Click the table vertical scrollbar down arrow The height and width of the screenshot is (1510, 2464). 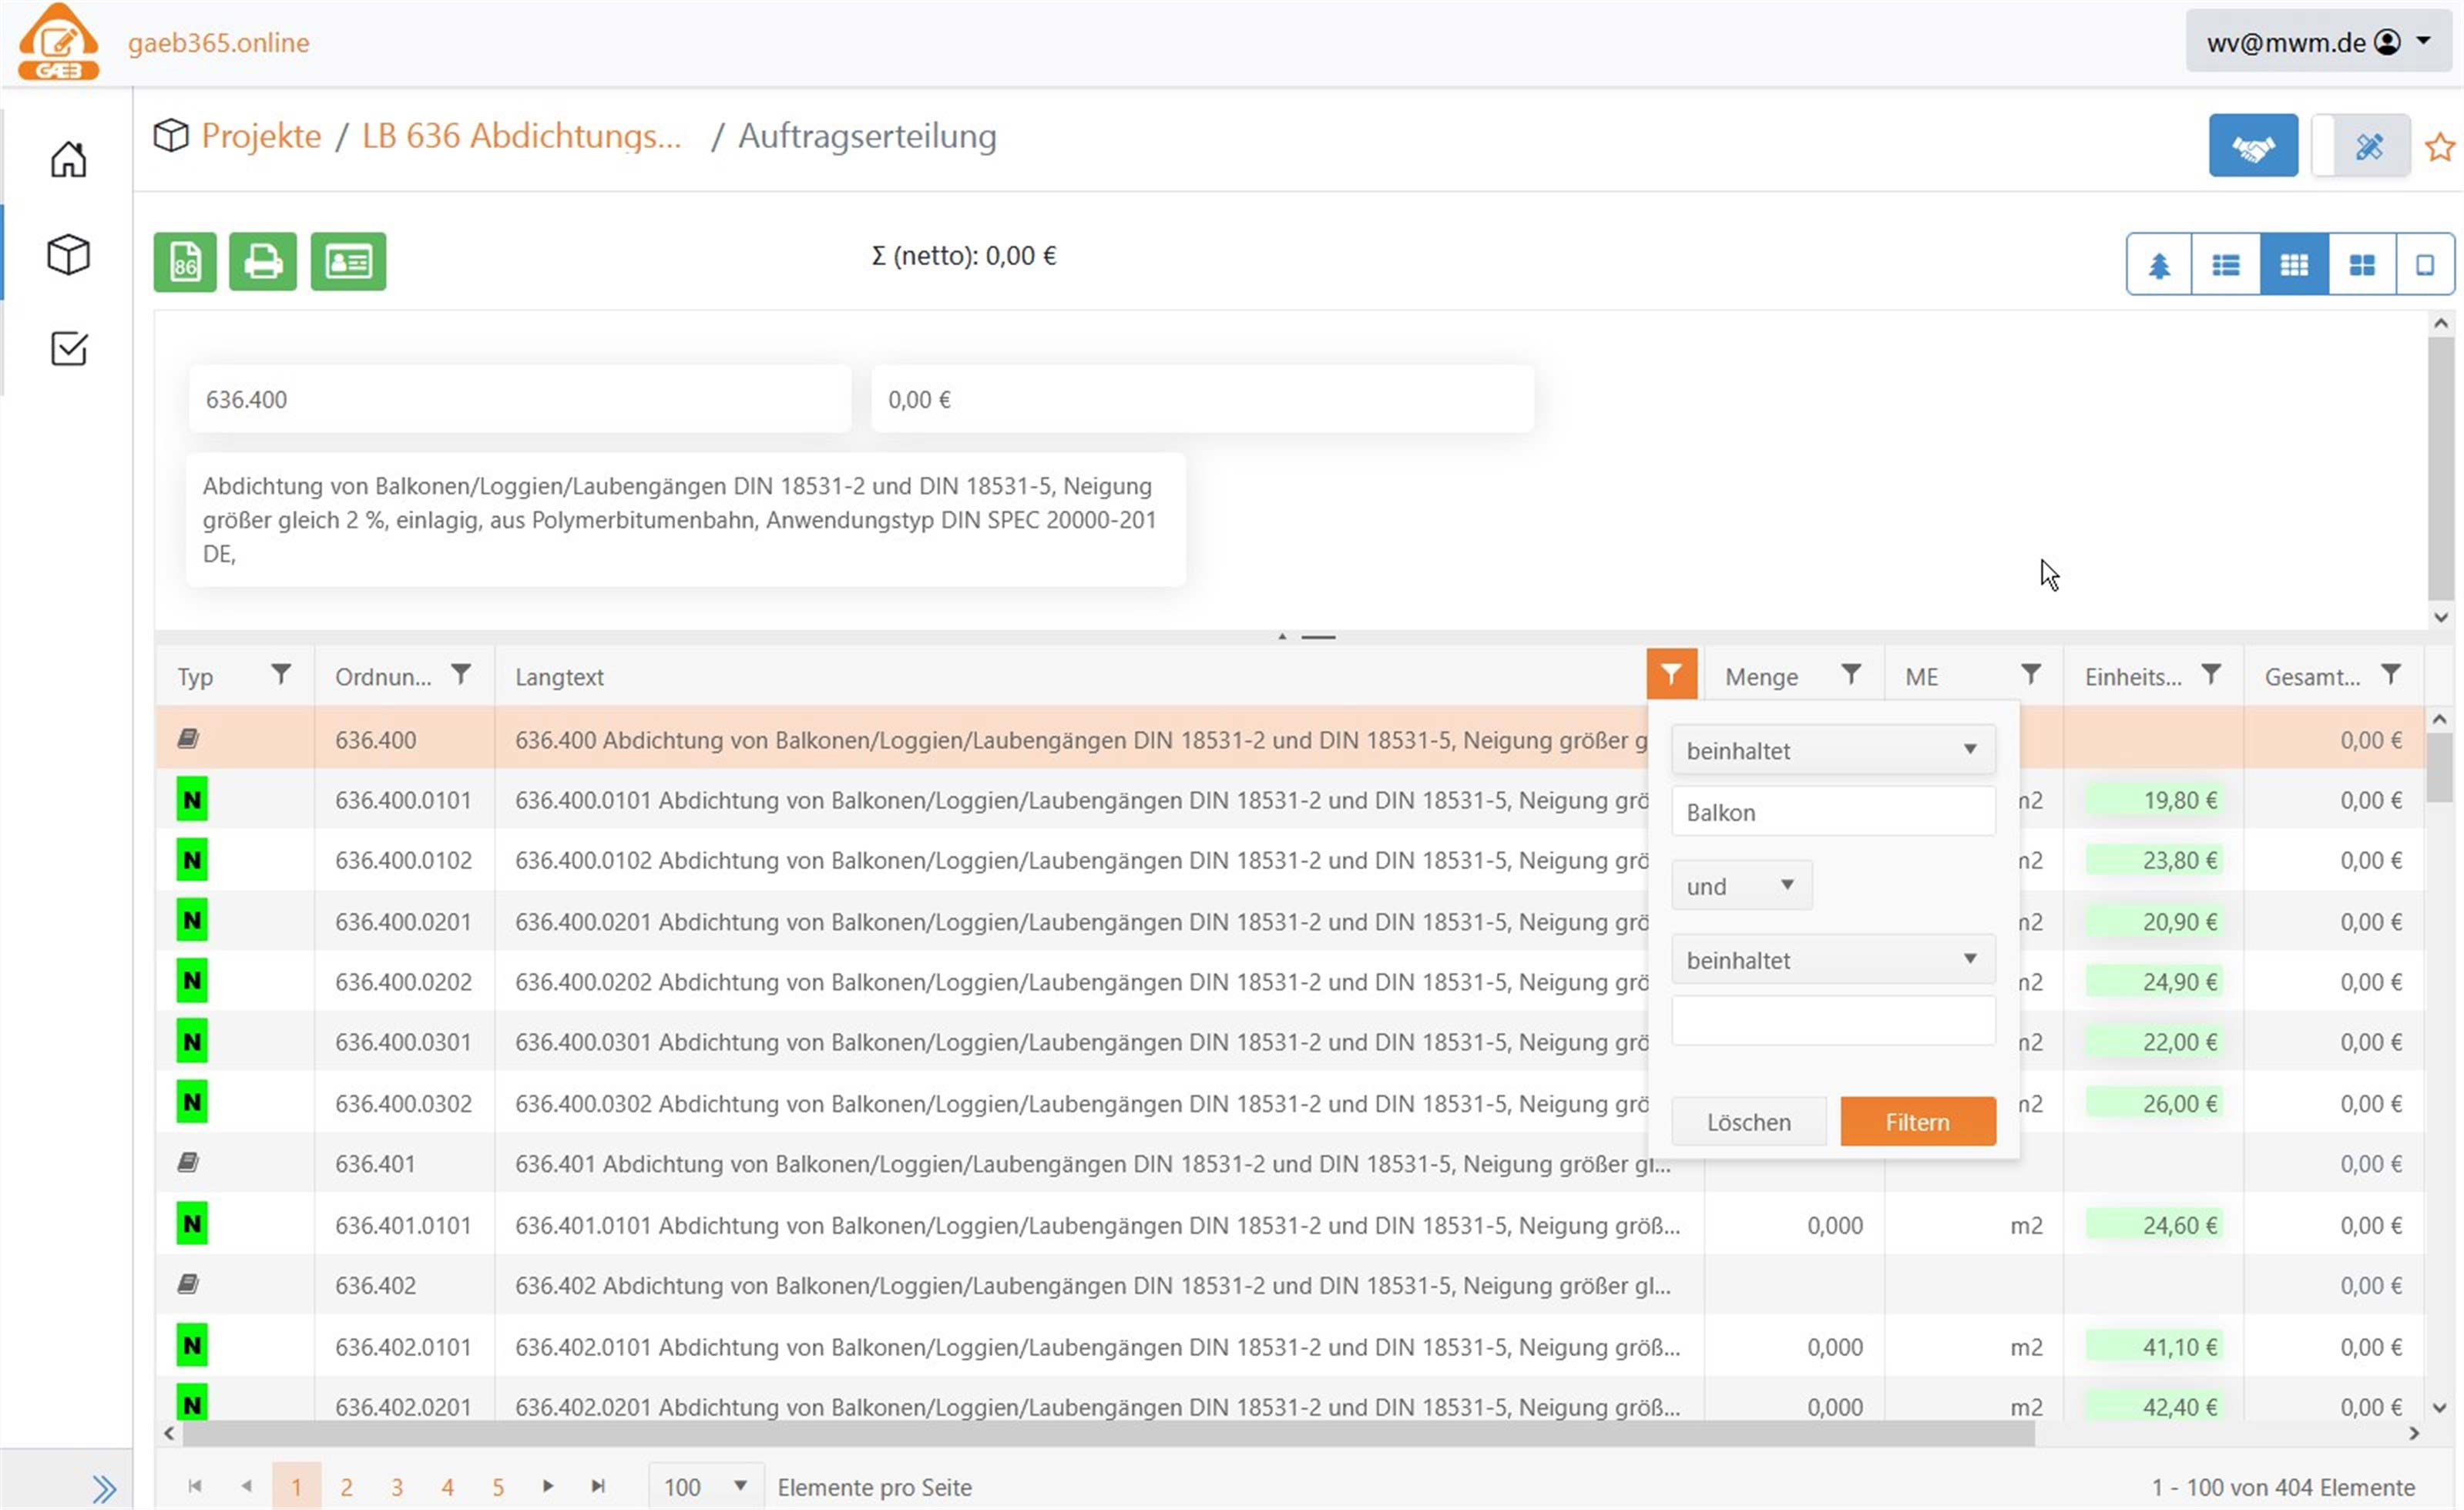[2440, 1408]
